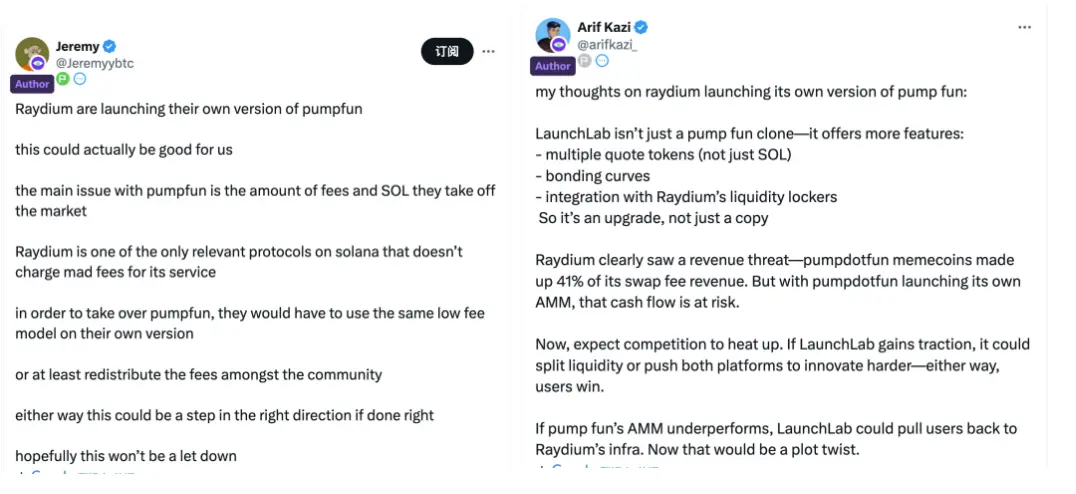The image size is (1076, 494).
Task: Click blue circle icon beside Jeremy's green badge
Action: tap(80, 78)
